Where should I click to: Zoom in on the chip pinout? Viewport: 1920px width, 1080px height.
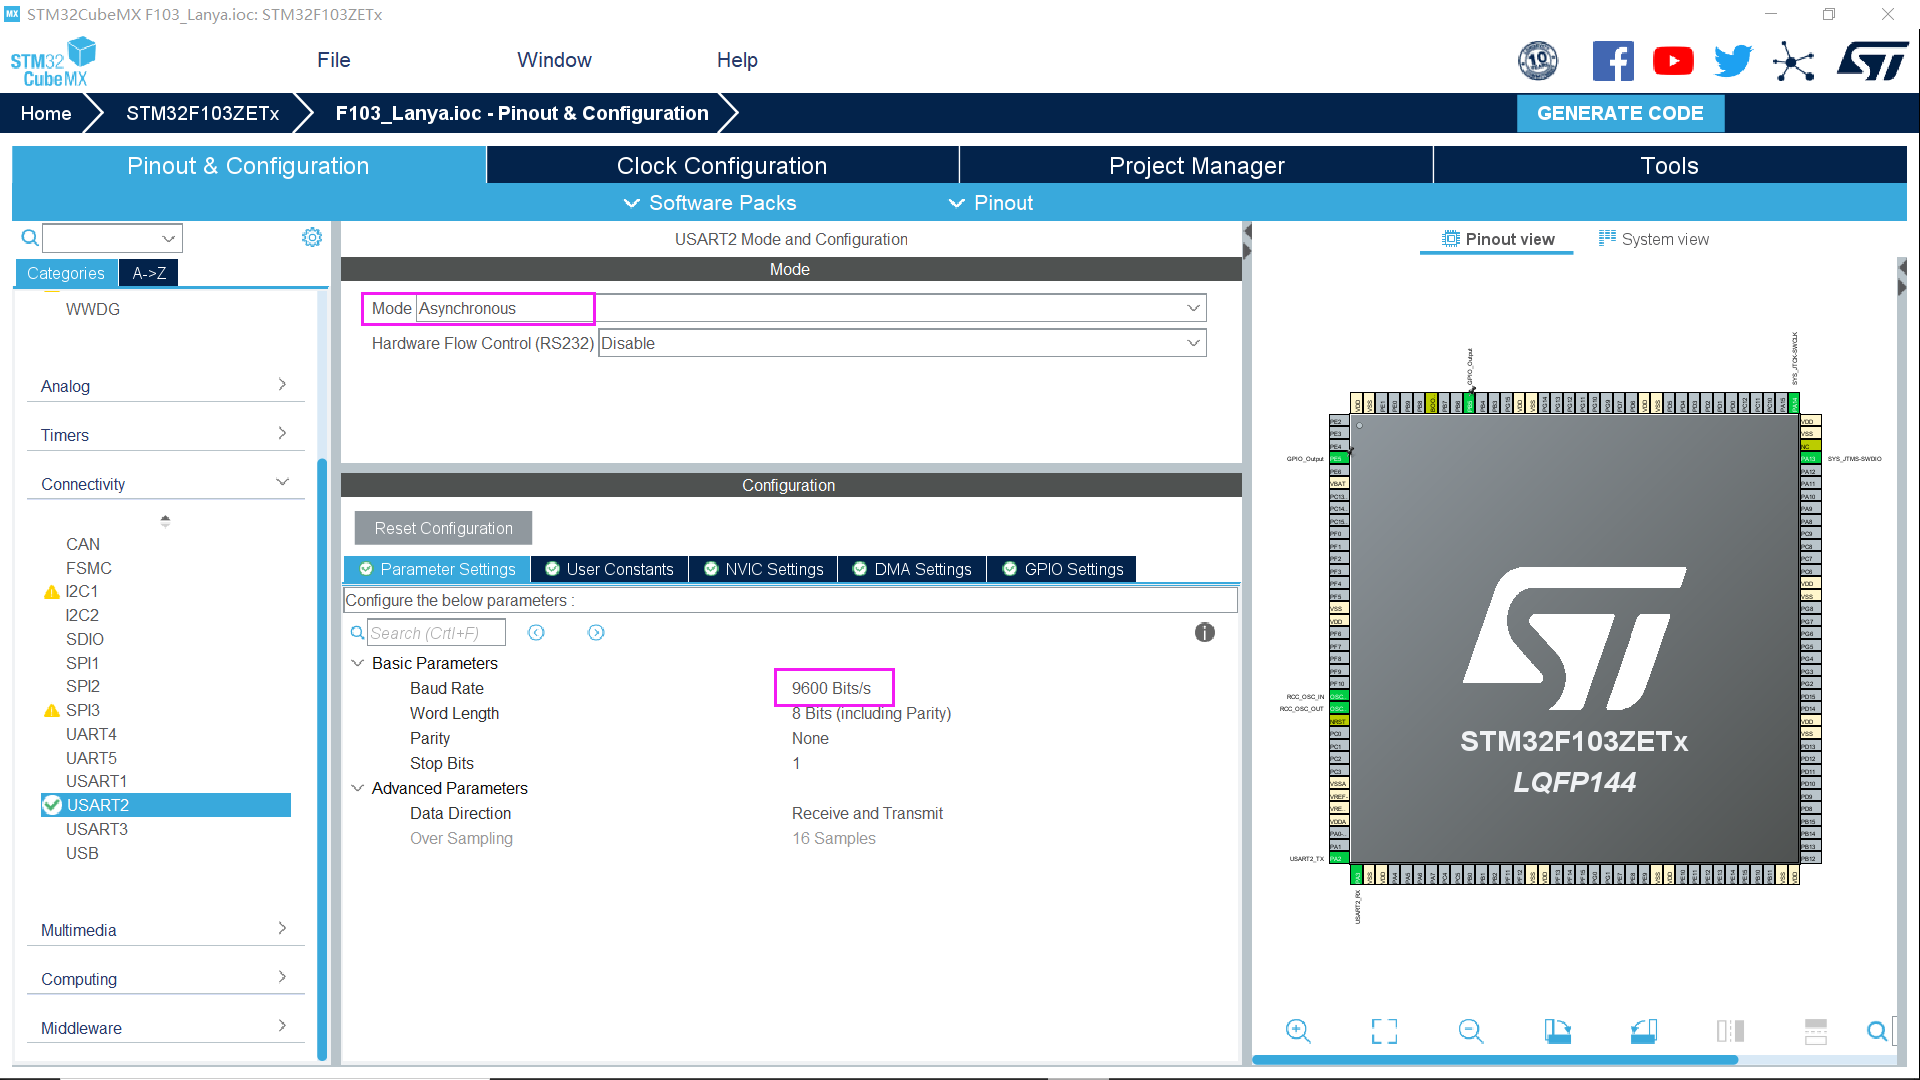(1298, 1031)
